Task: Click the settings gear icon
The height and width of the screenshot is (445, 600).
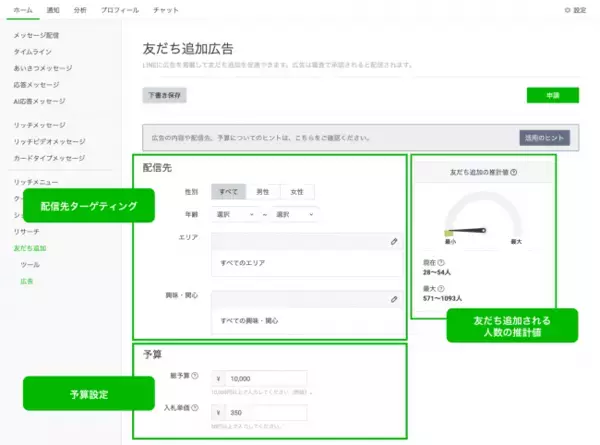Action: (x=567, y=9)
